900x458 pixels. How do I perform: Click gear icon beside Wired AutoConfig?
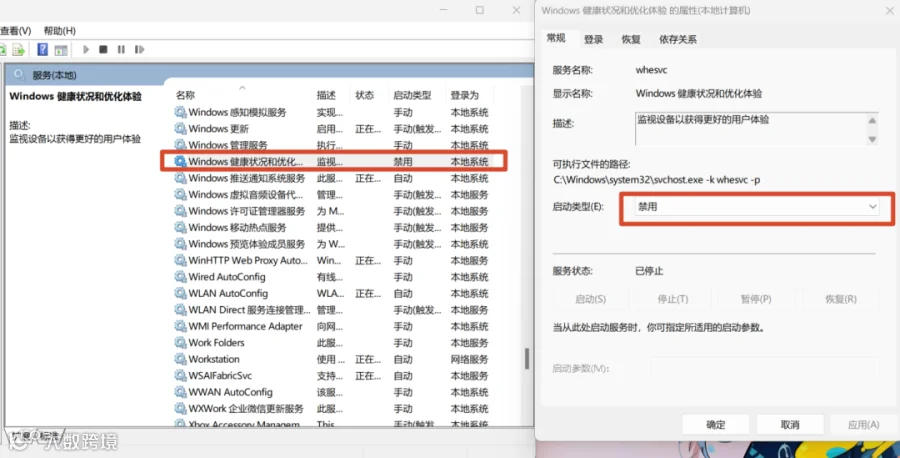180,277
